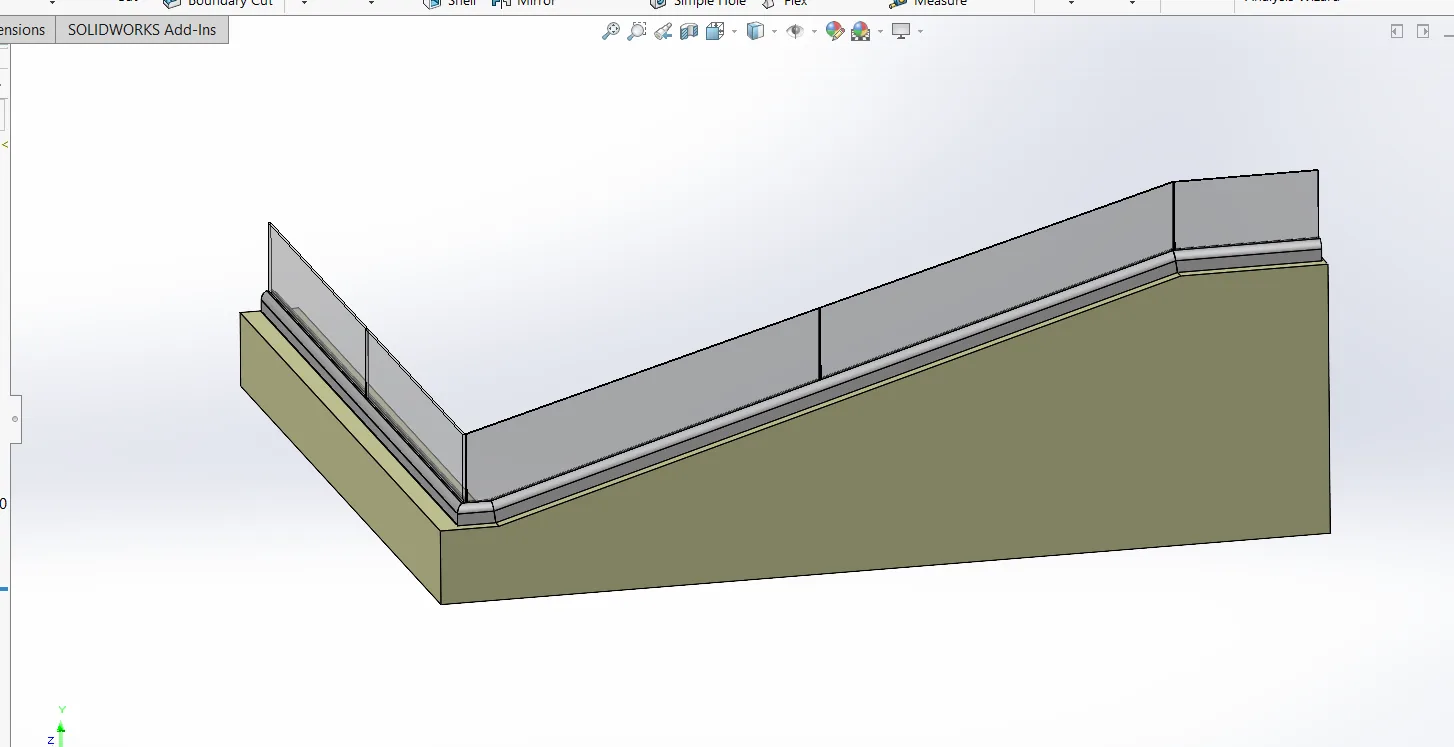
Task: Toggle the Hide/Show Items eye icon
Action: 796,31
